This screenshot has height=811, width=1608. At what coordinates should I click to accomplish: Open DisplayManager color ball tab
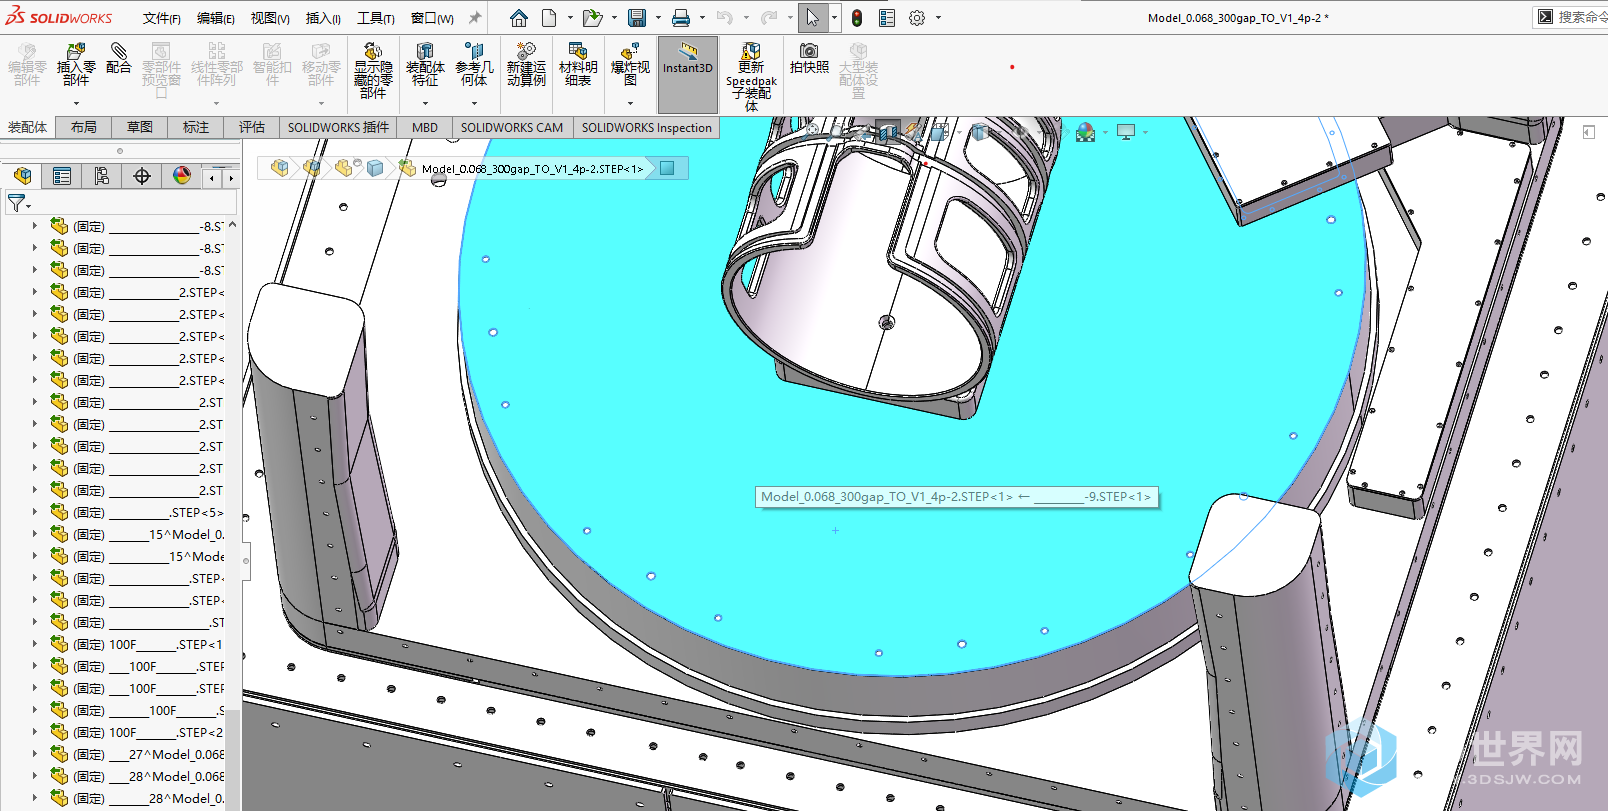[x=182, y=176]
